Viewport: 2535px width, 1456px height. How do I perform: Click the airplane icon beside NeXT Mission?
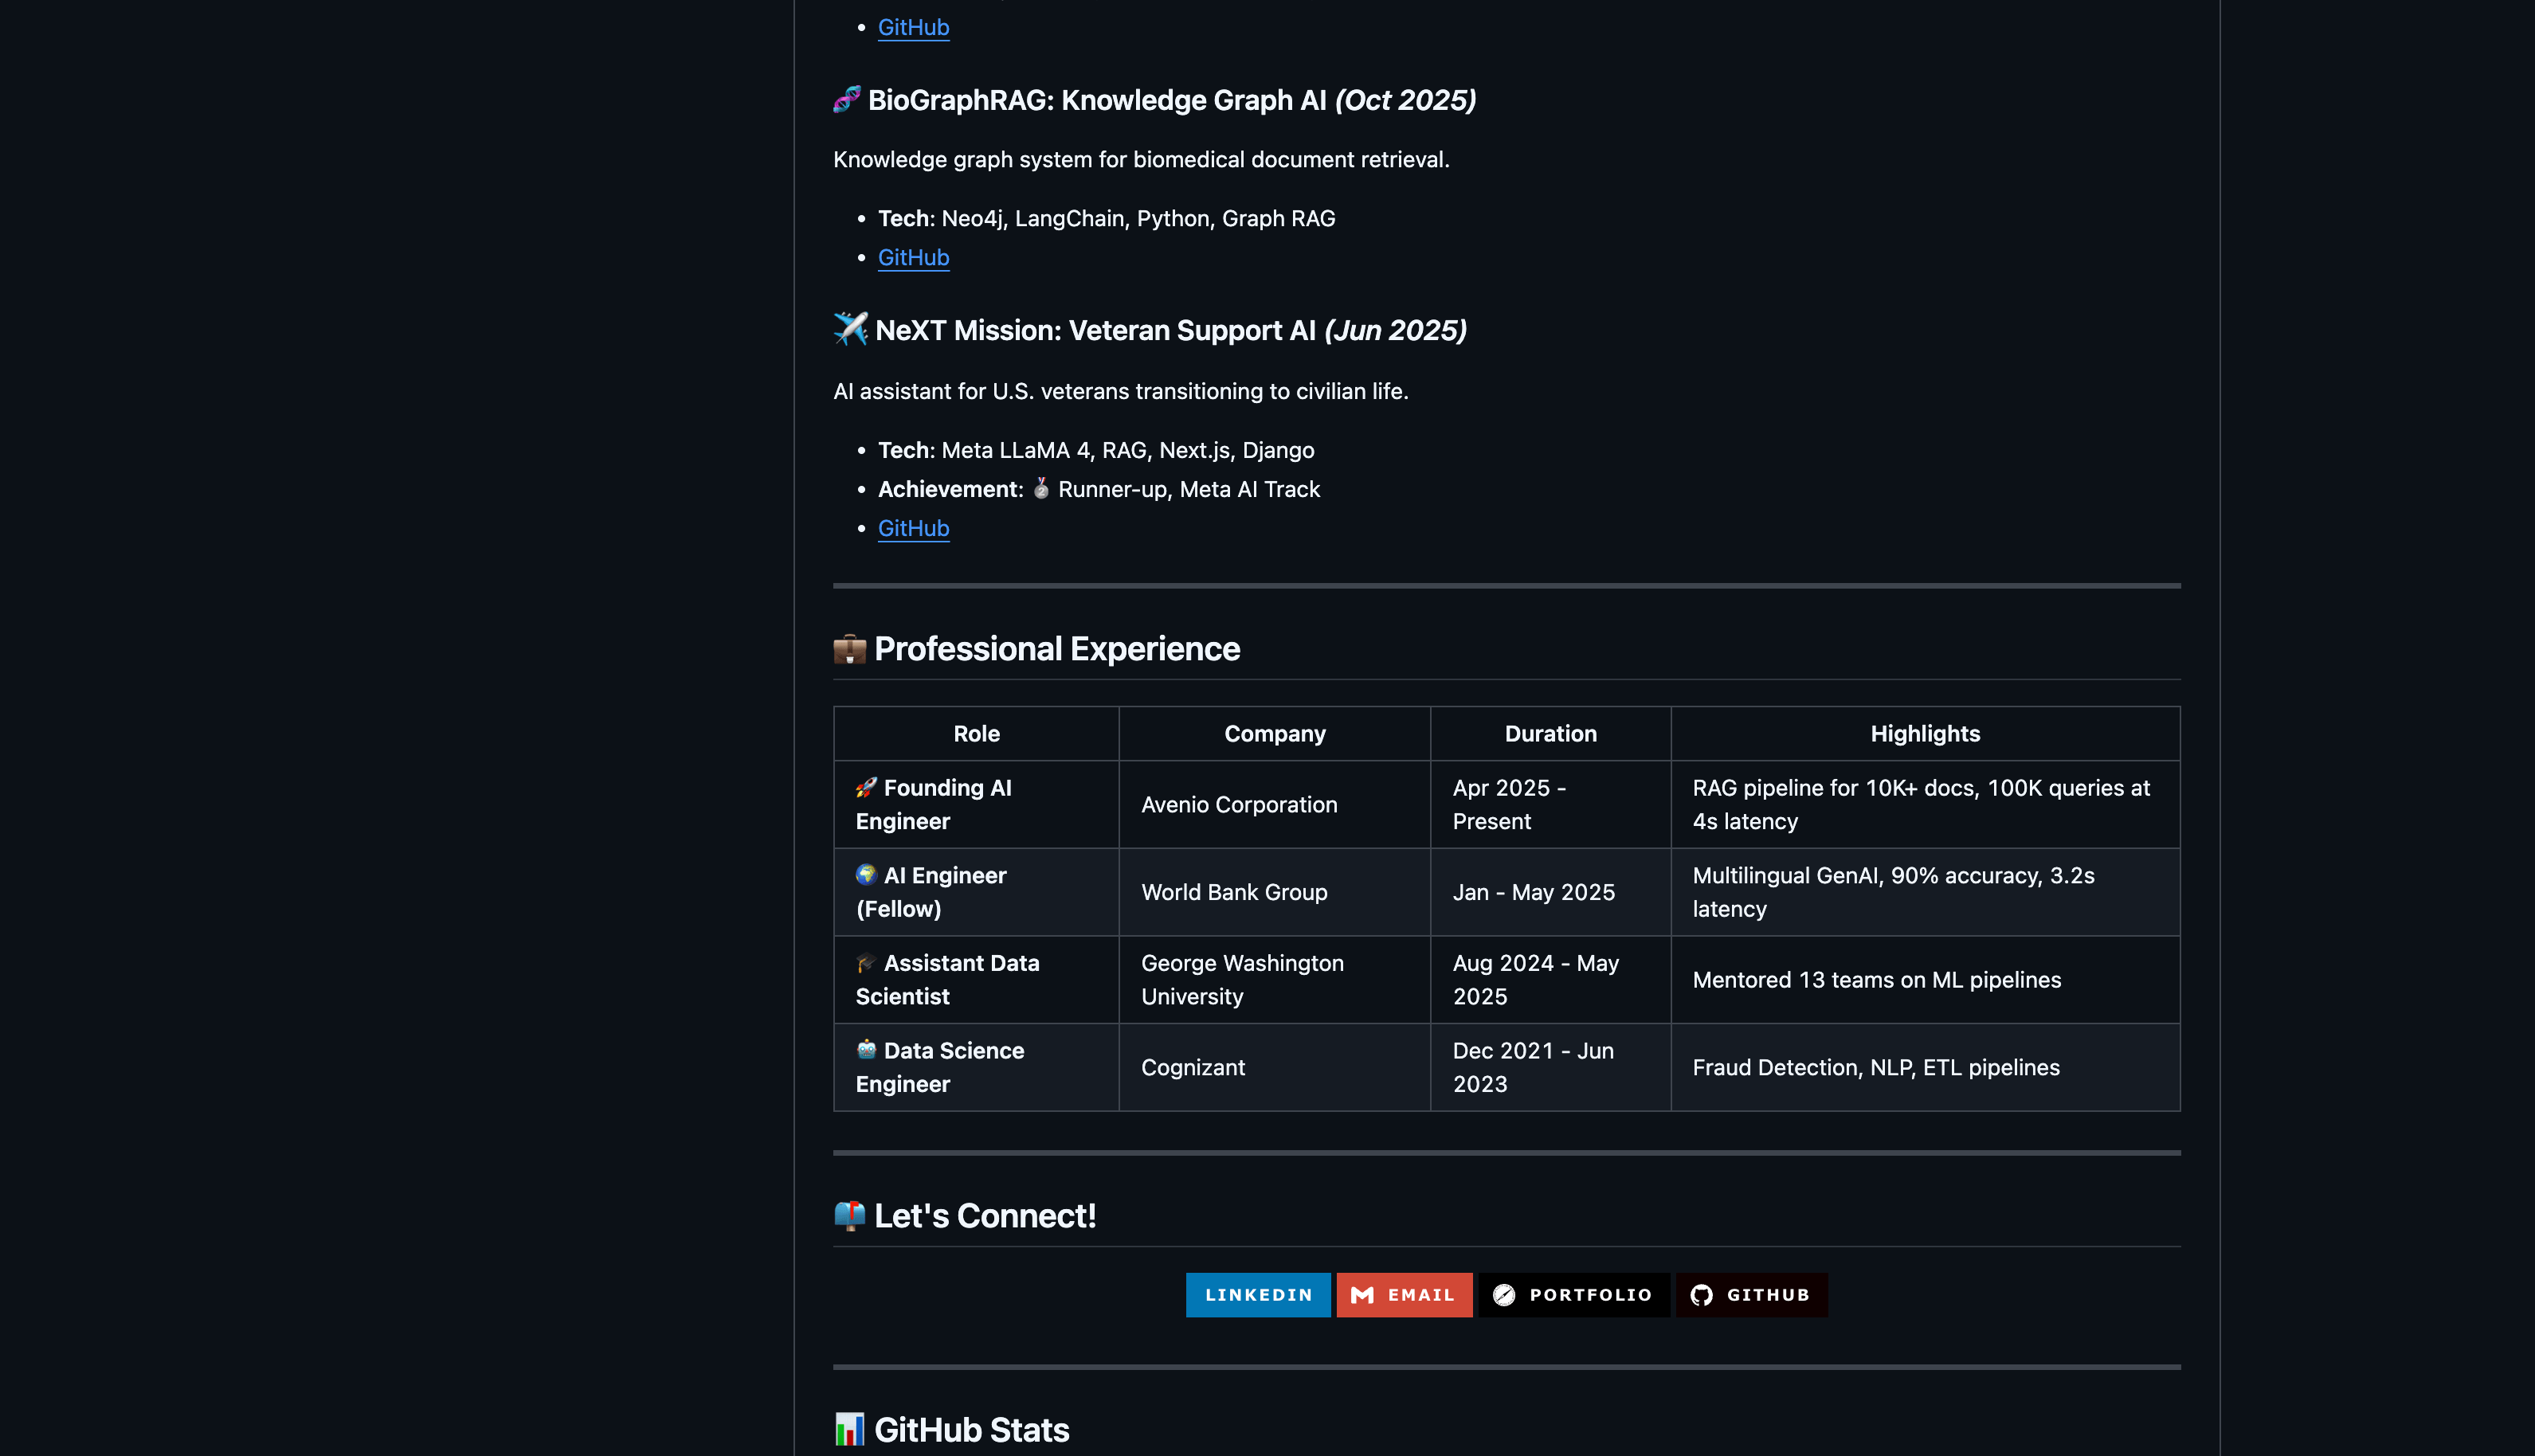point(850,329)
